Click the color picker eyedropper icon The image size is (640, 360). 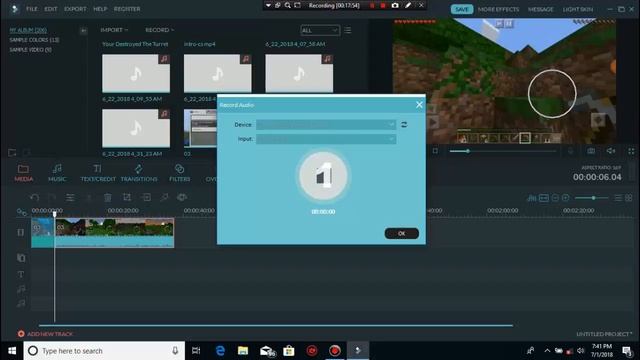click(164, 198)
